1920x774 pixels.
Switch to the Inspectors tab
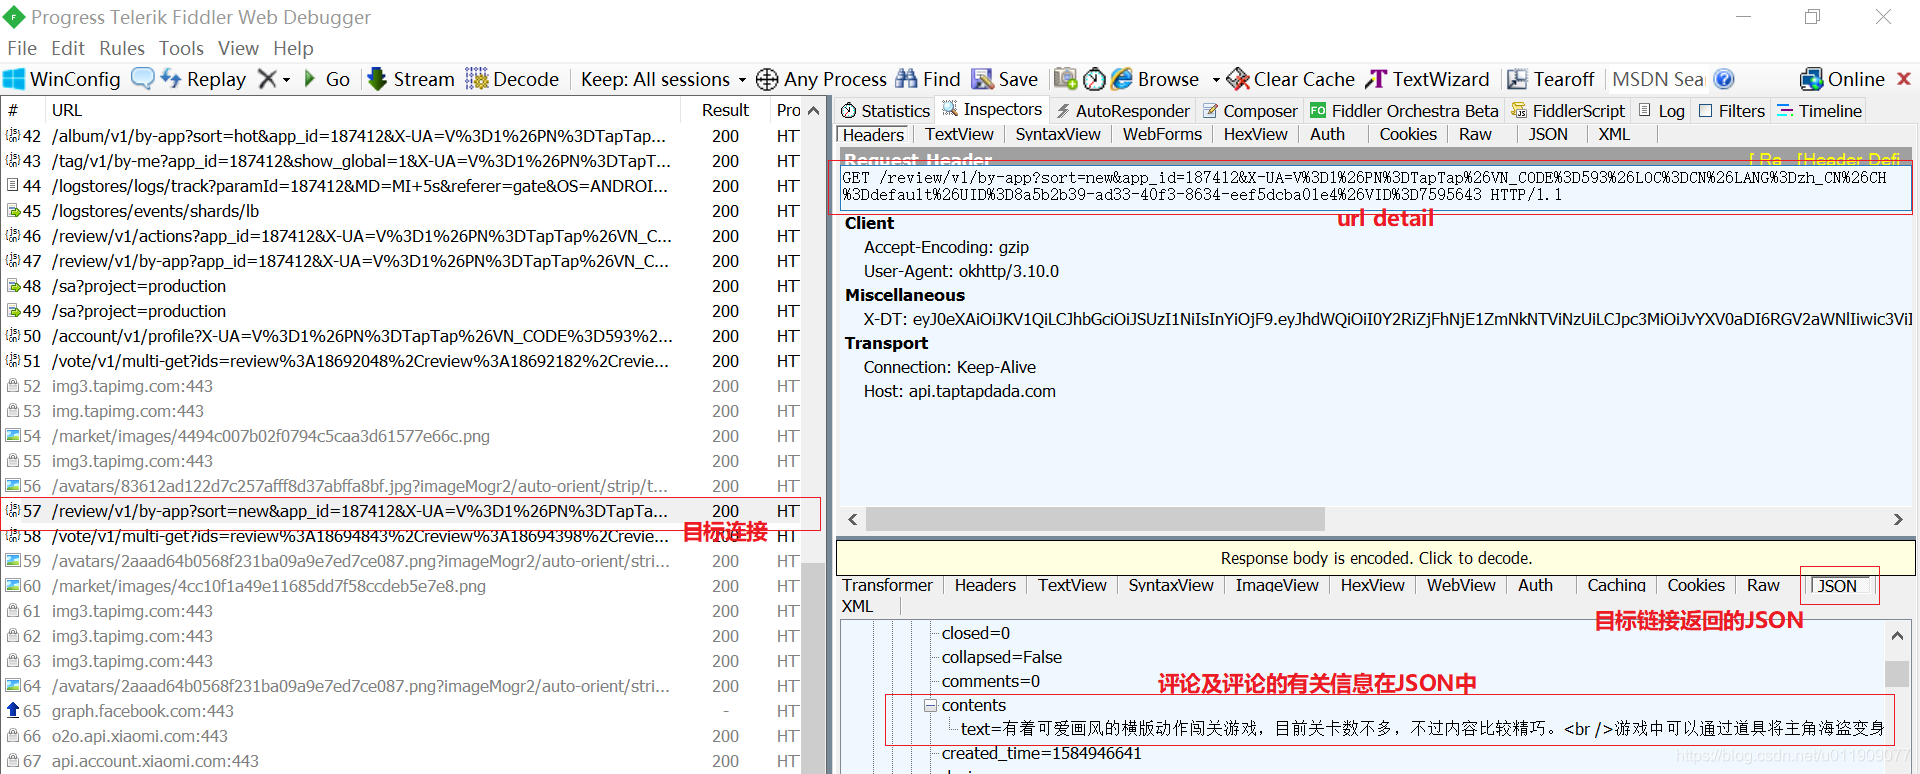click(x=992, y=110)
